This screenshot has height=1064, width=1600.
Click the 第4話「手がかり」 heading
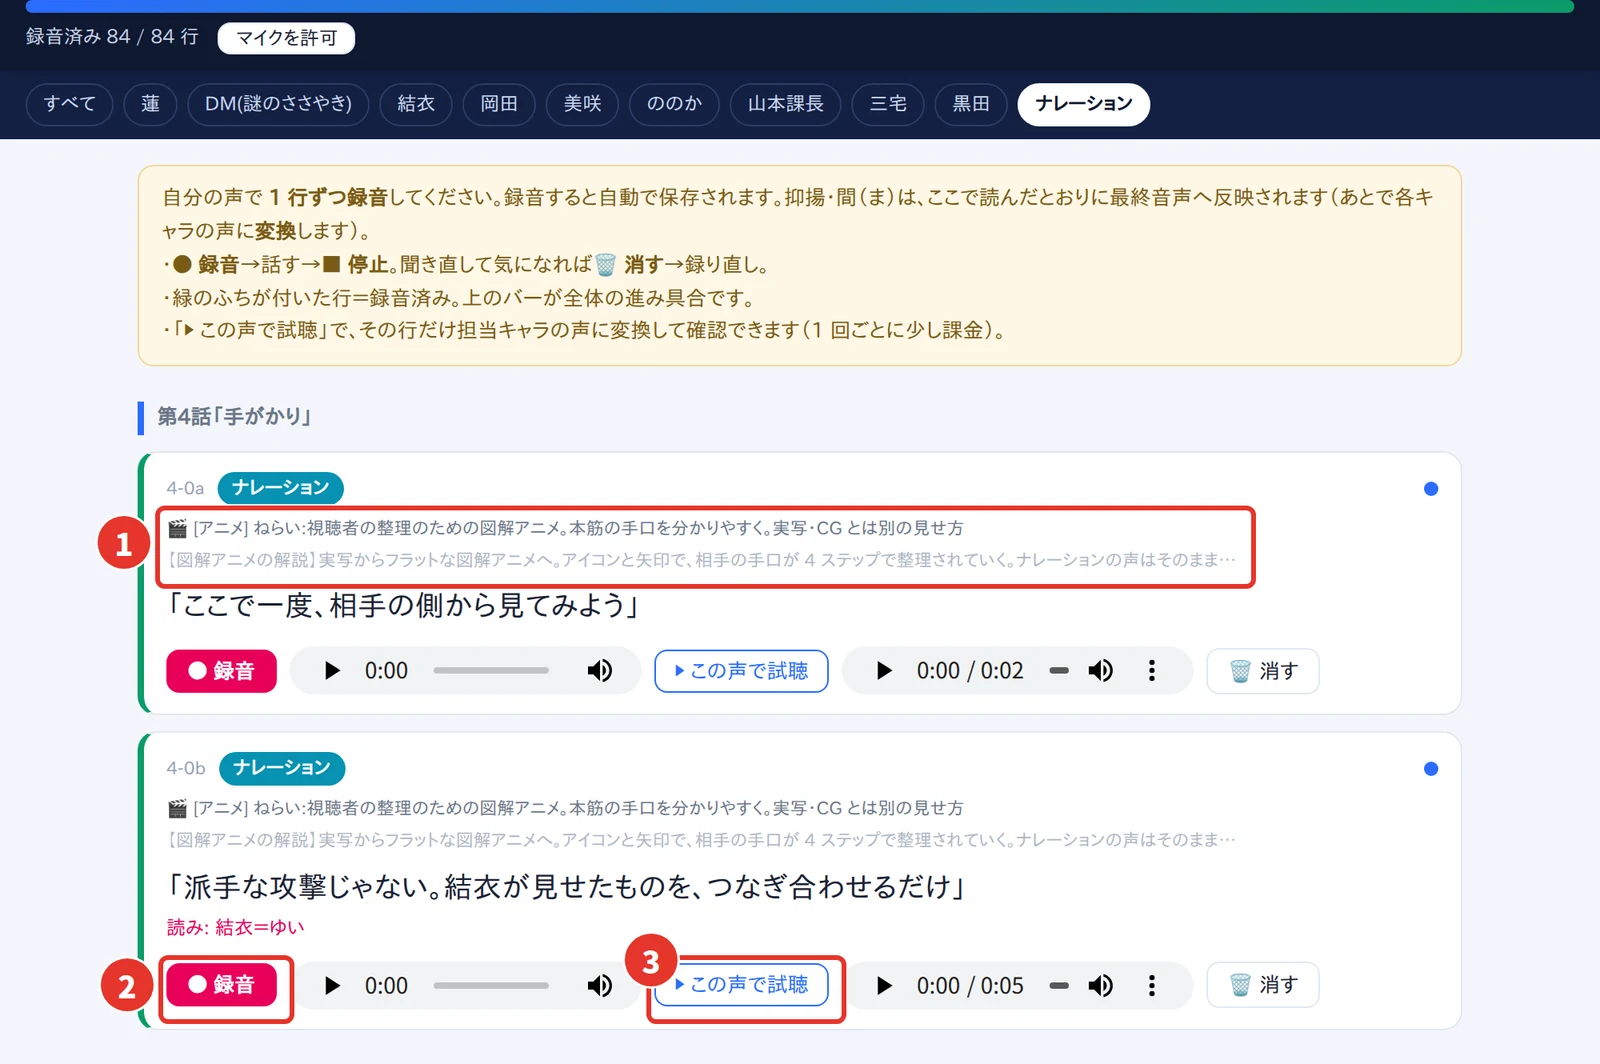point(234,417)
